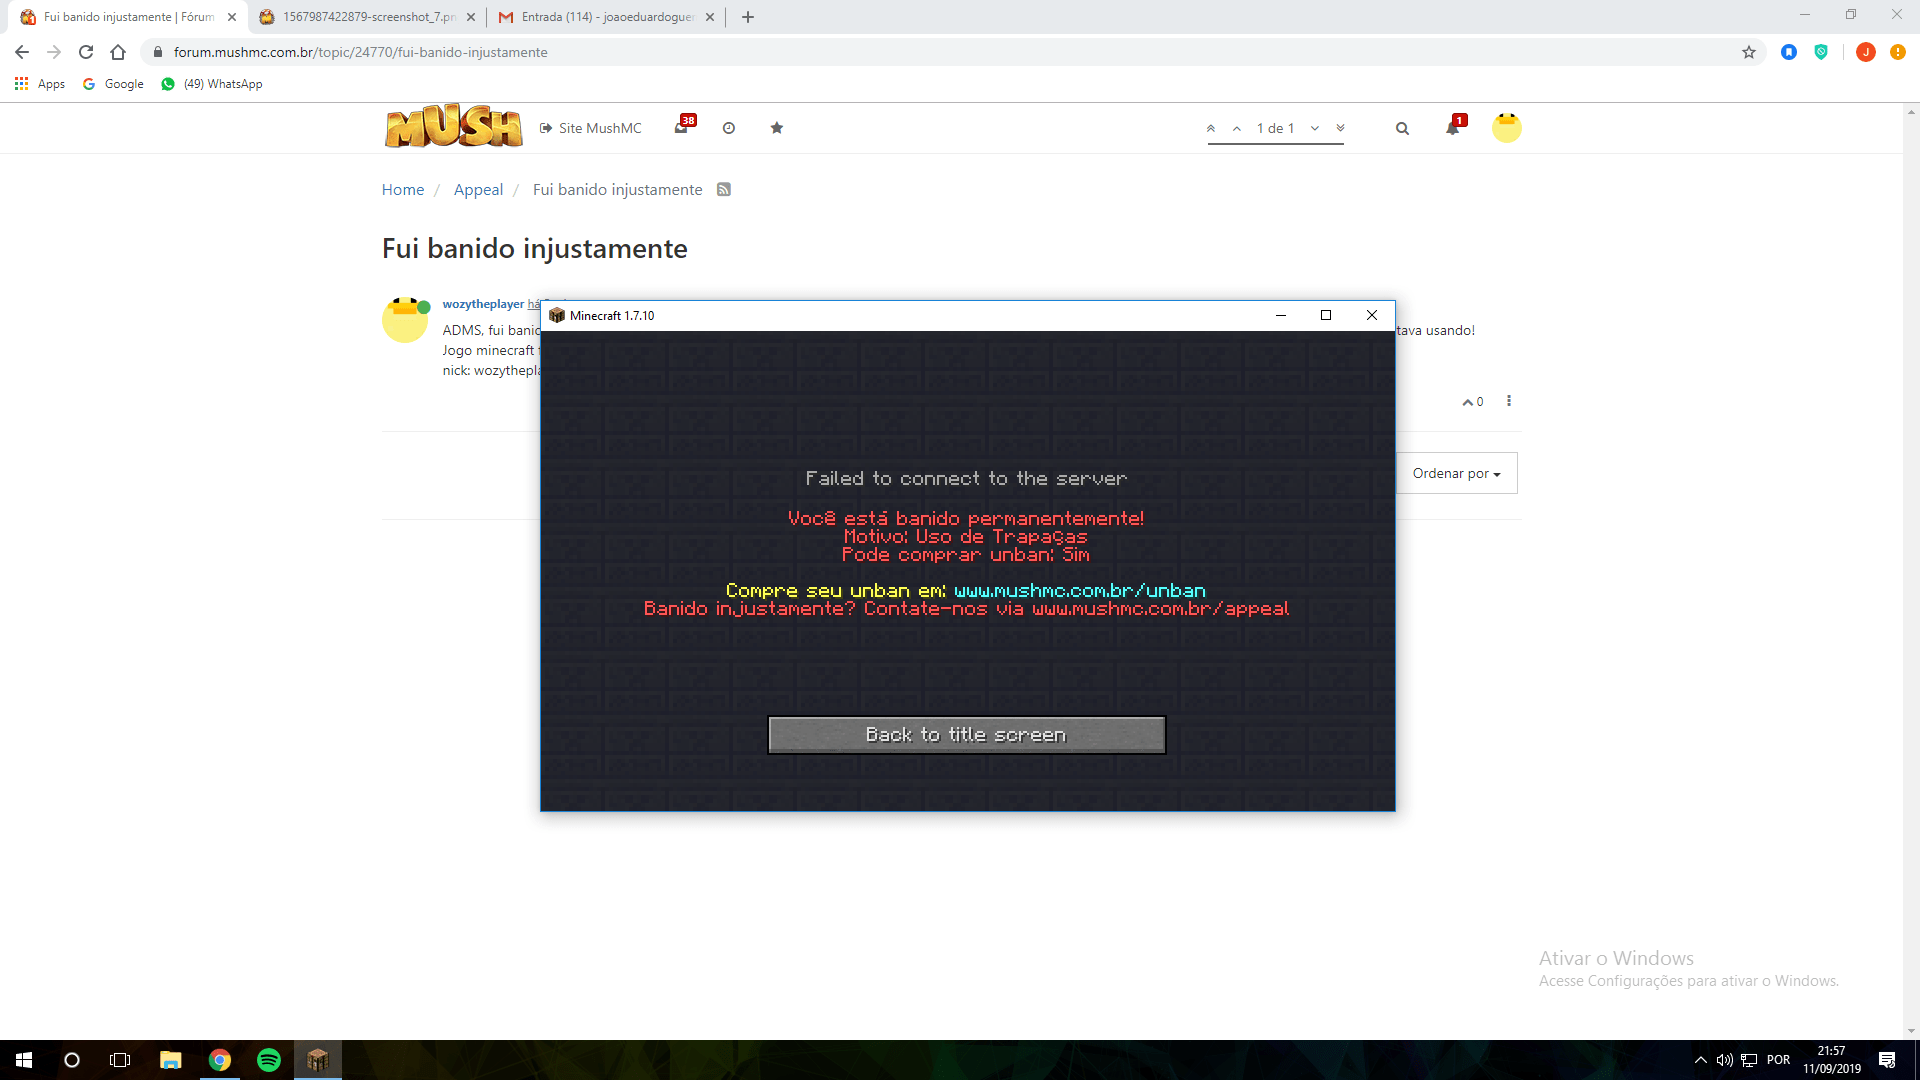Open recent topics clock icon
Viewport: 1920px width, 1080px height.
[x=729, y=128]
